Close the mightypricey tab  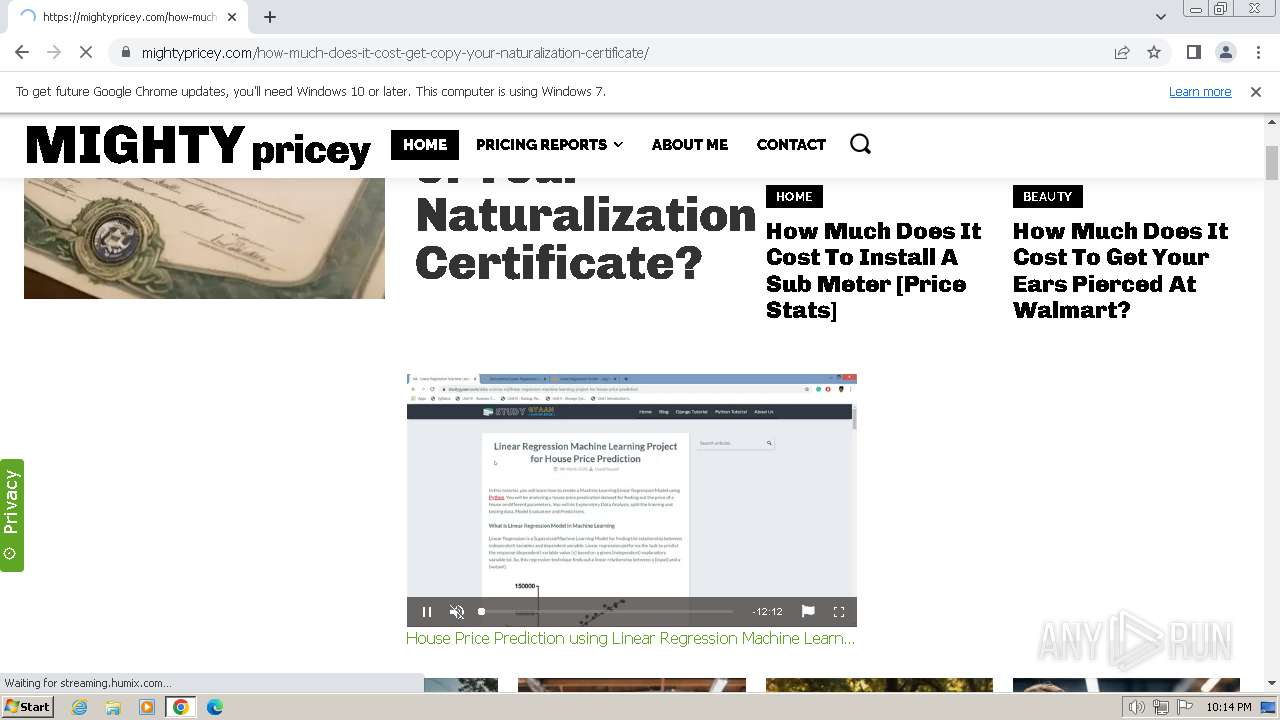[x=232, y=16]
